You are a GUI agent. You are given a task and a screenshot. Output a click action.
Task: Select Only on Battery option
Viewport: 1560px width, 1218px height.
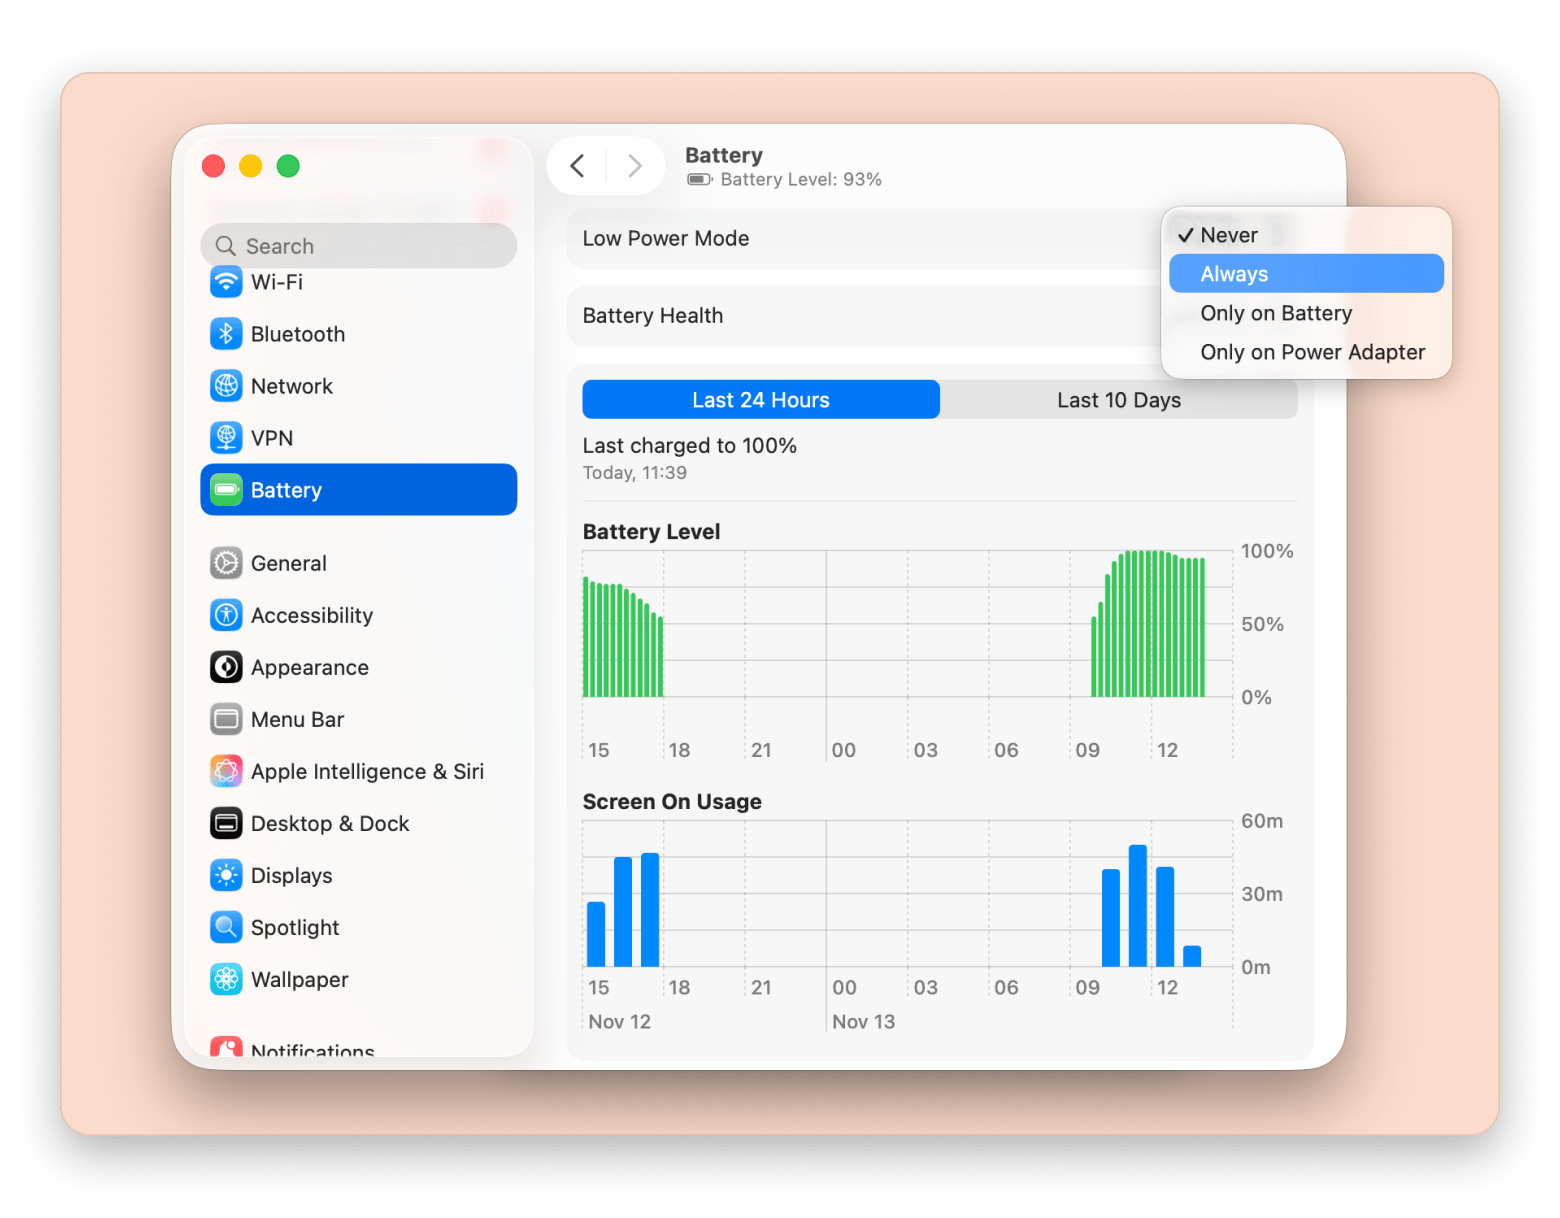click(1276, 312)
